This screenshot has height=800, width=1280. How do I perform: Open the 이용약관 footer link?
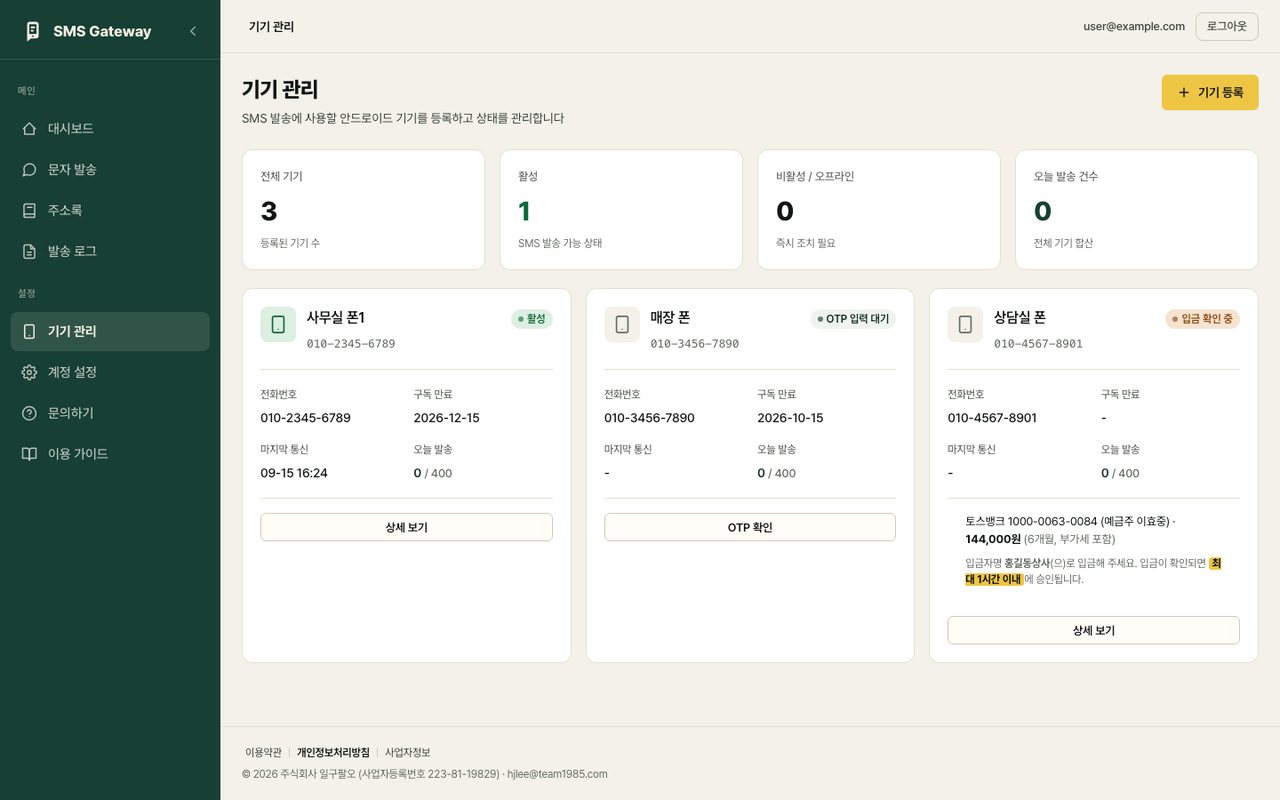[x=263, y=752]
